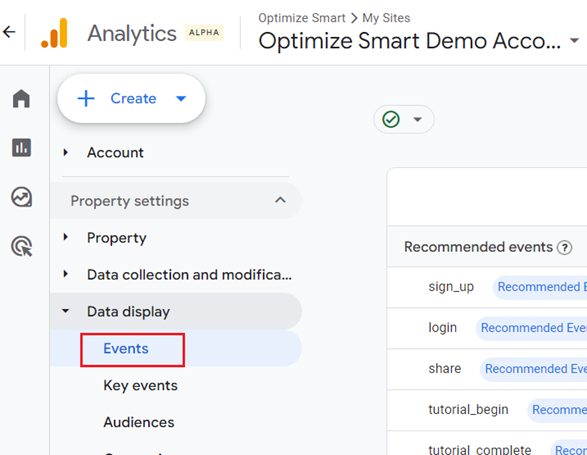Click the Create button
The height and width of the screenshot is (455, 587).
[131, 98]
